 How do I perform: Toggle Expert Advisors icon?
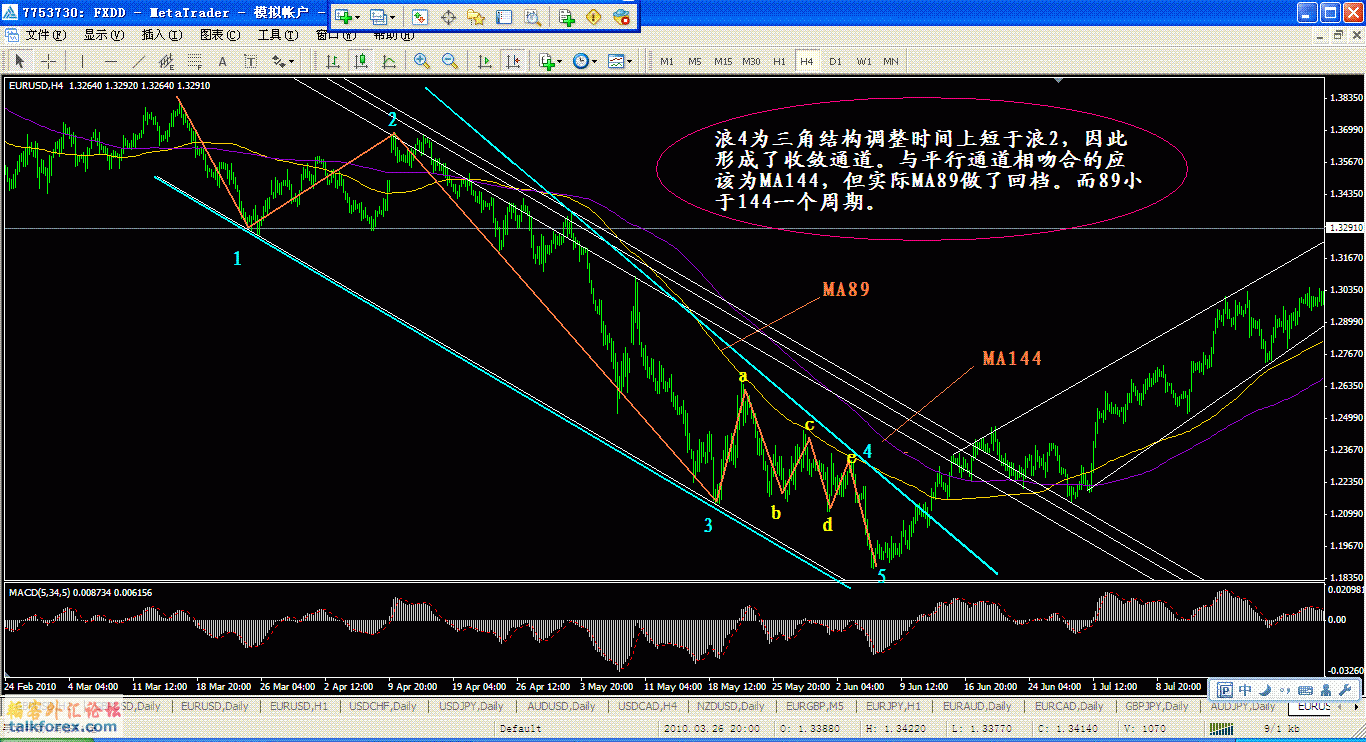(622, 17)
